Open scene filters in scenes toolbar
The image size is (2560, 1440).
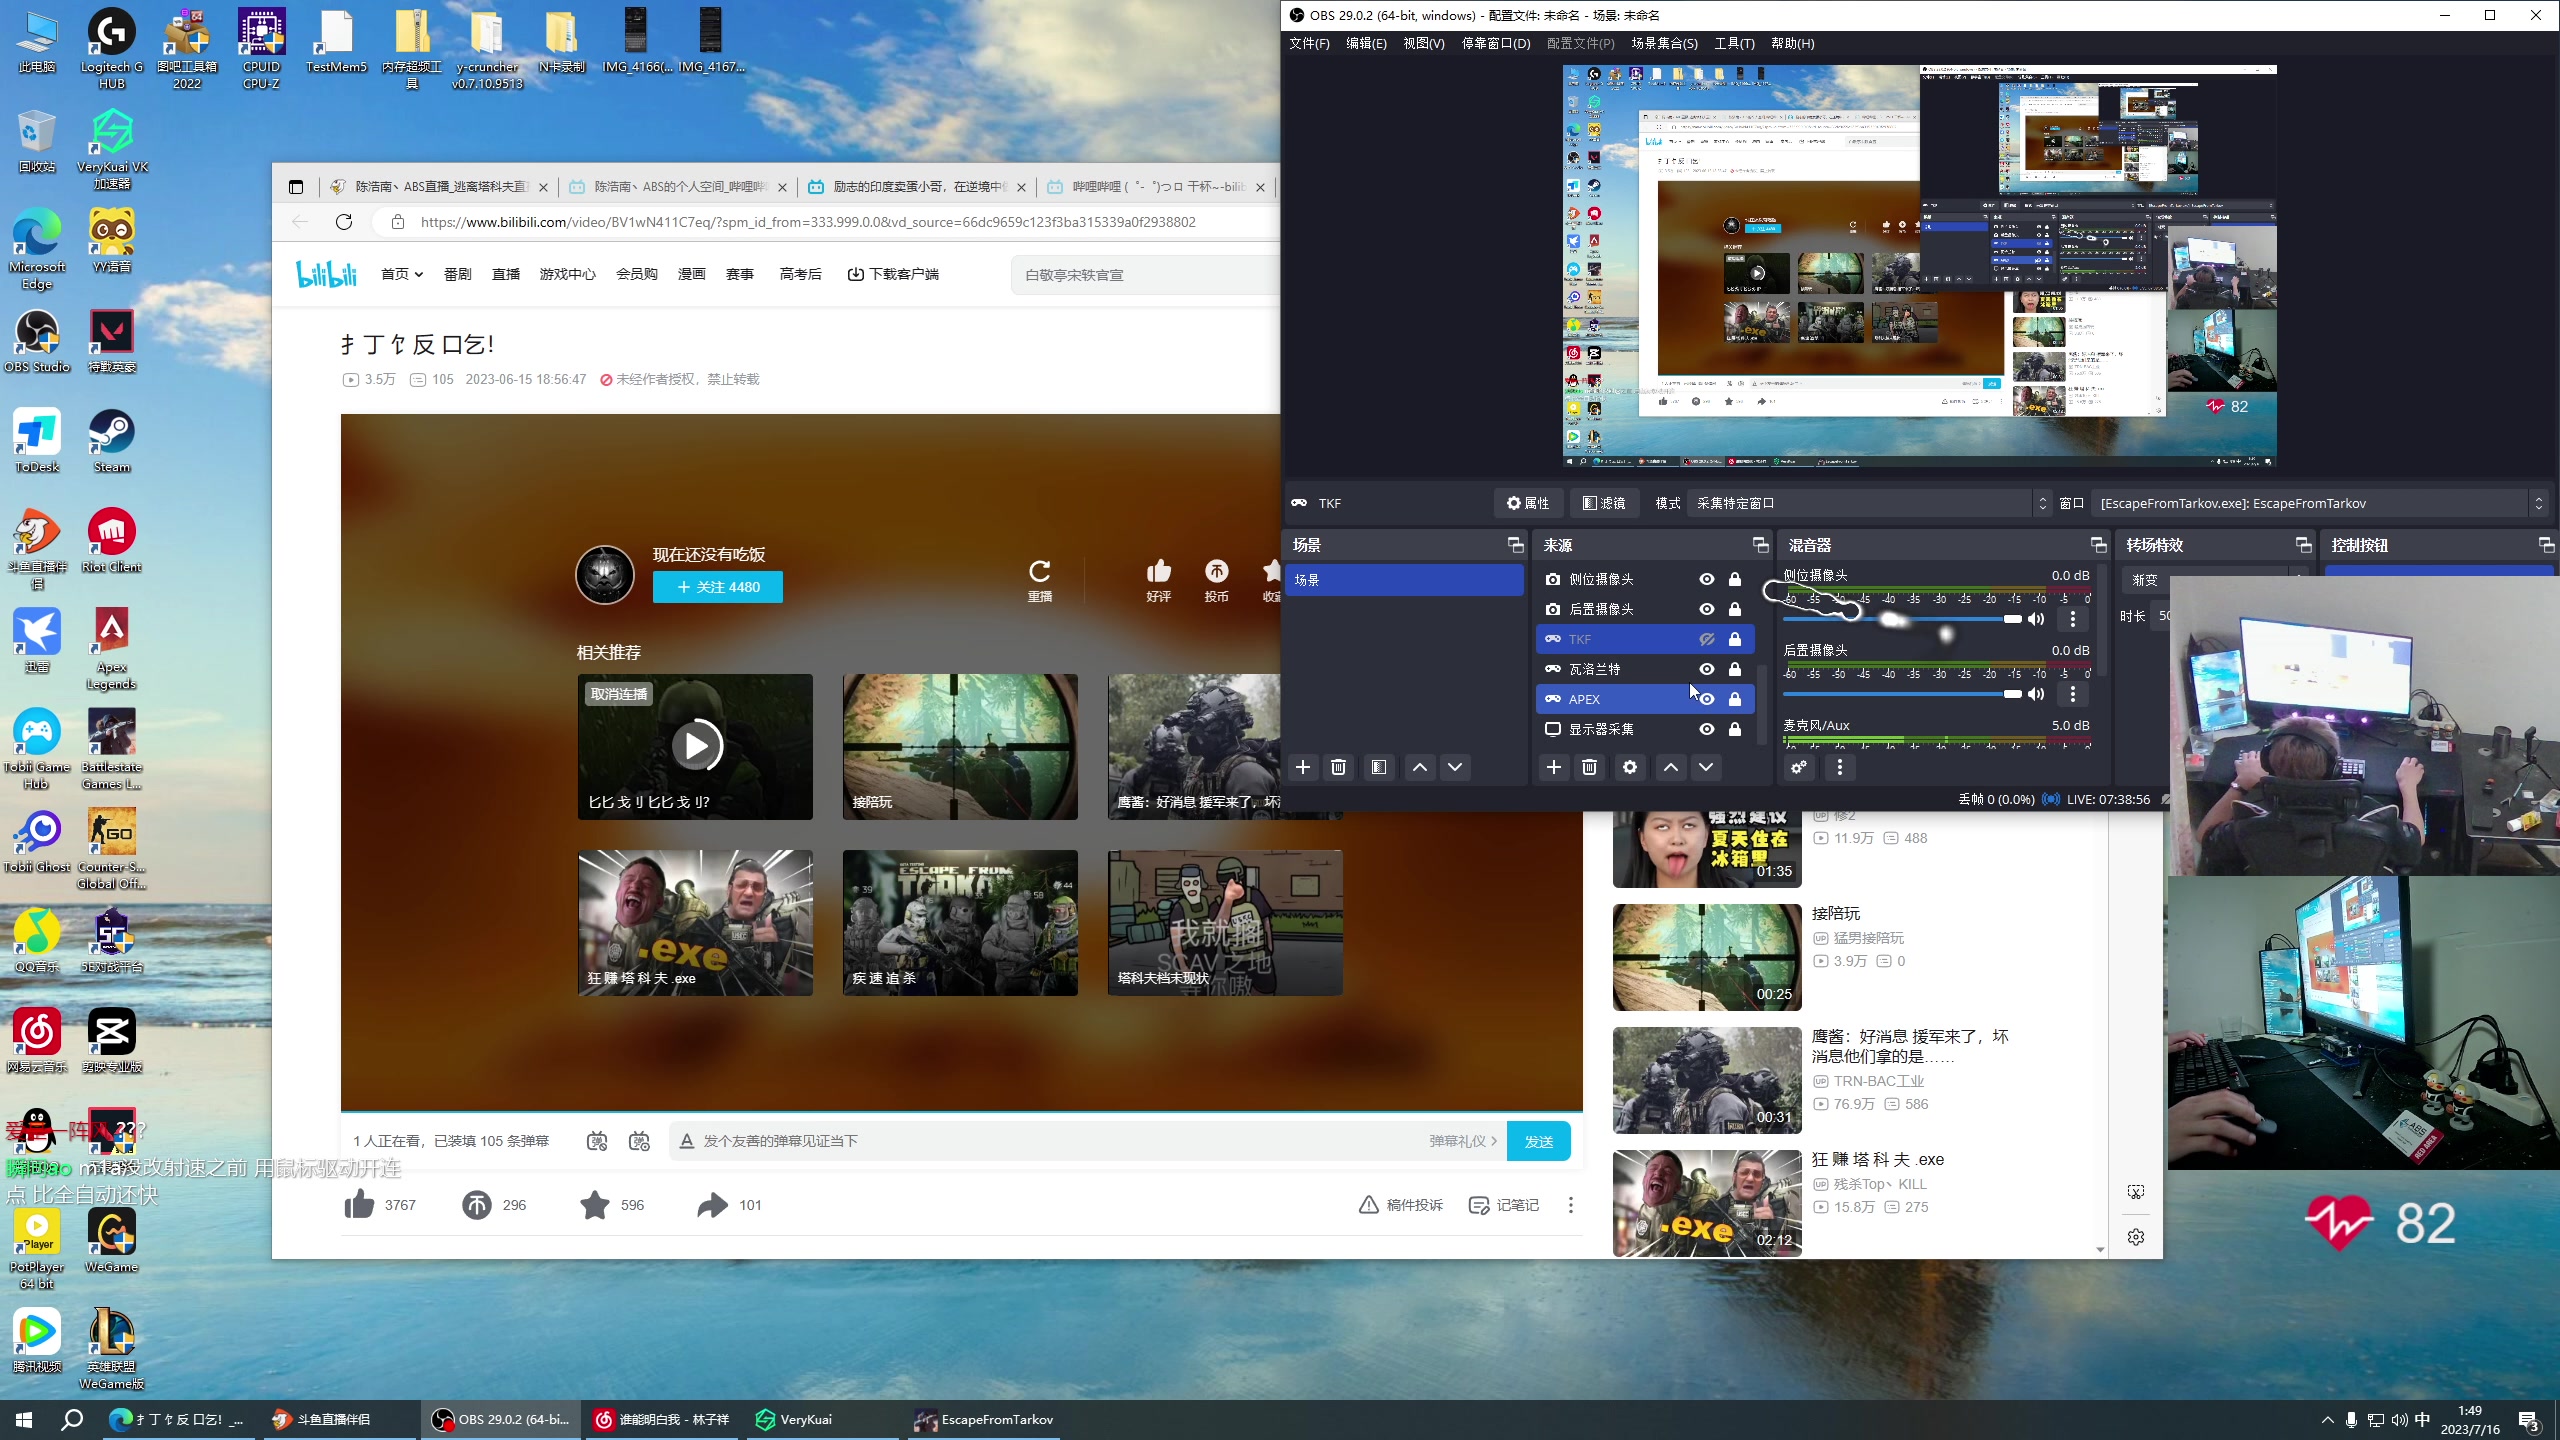tap(1379, 767)
